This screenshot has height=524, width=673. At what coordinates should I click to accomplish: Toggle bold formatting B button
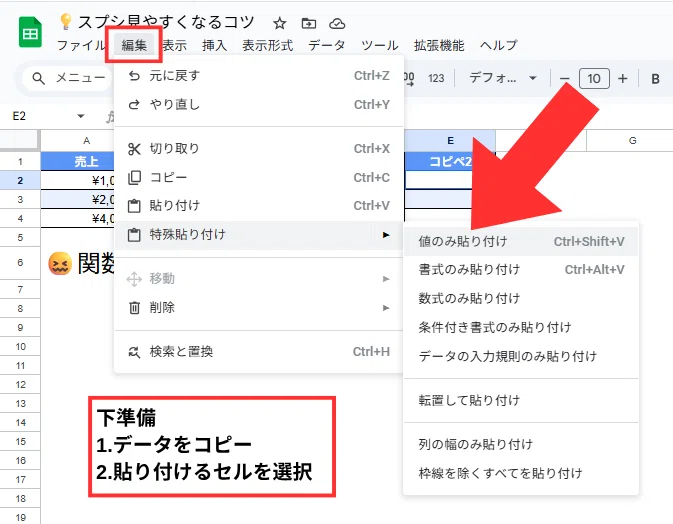[655, 79]
